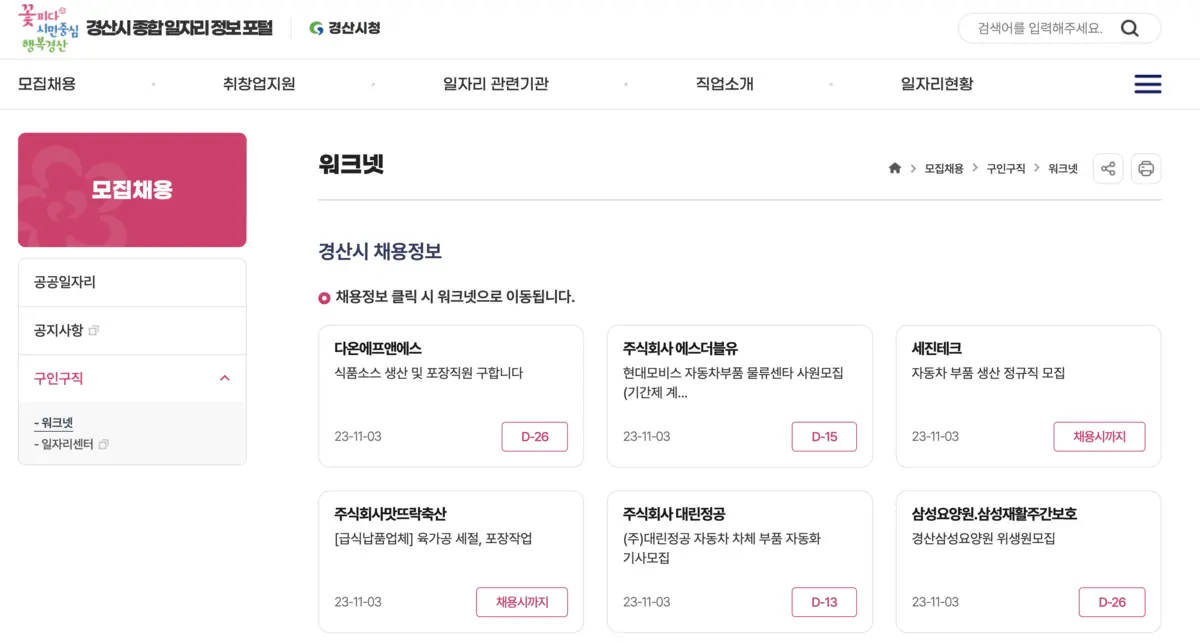Click 공공일자리 in the sidebar
Image resolution: width=1200 pixels, height=643 pixels.
coord(63,281)
